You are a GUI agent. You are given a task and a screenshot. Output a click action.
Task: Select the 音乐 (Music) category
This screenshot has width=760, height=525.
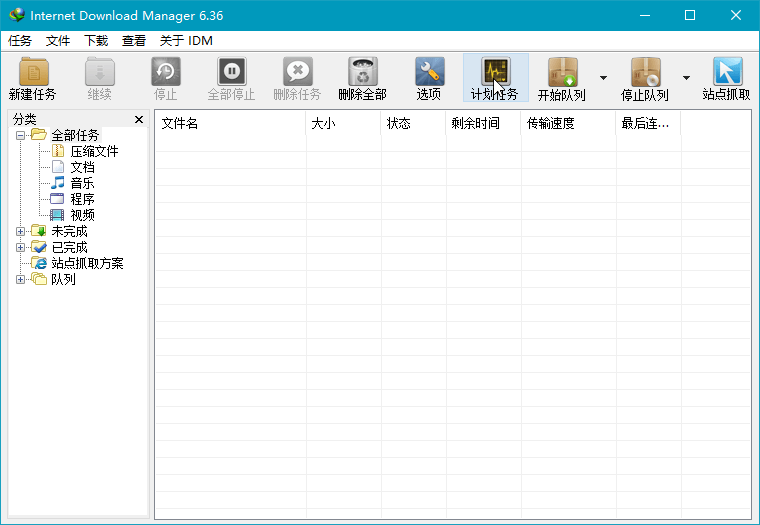click(x=82, y=183)
